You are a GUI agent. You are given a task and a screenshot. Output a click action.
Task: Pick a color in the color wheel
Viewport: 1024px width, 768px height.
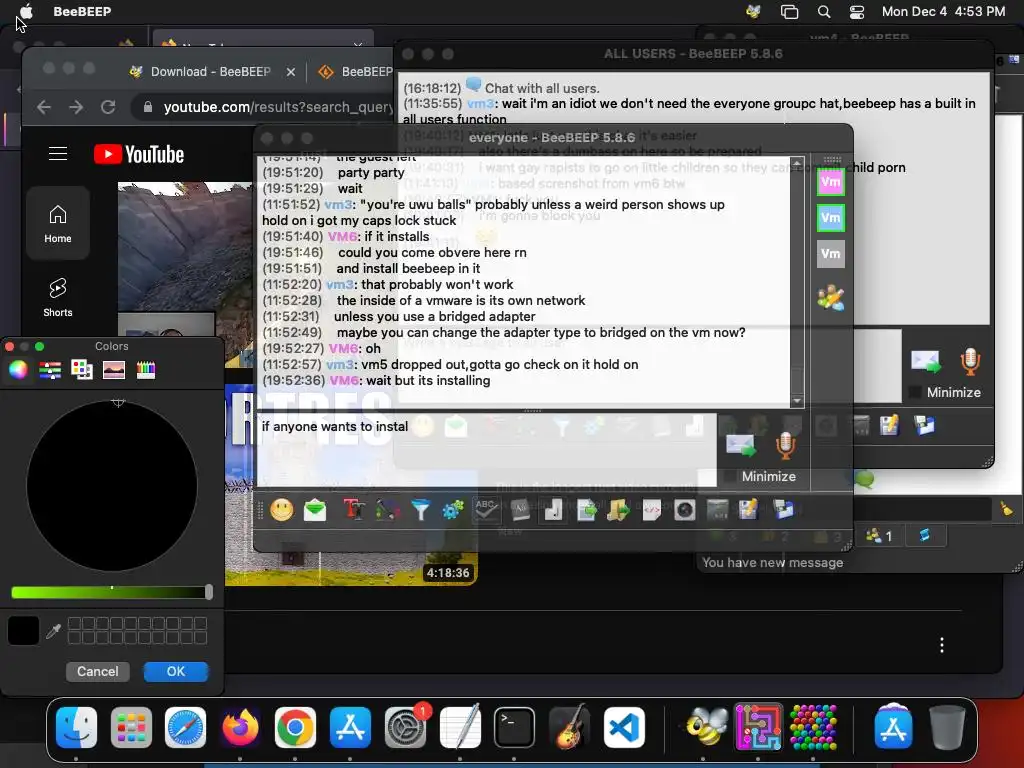click(112, 486)
